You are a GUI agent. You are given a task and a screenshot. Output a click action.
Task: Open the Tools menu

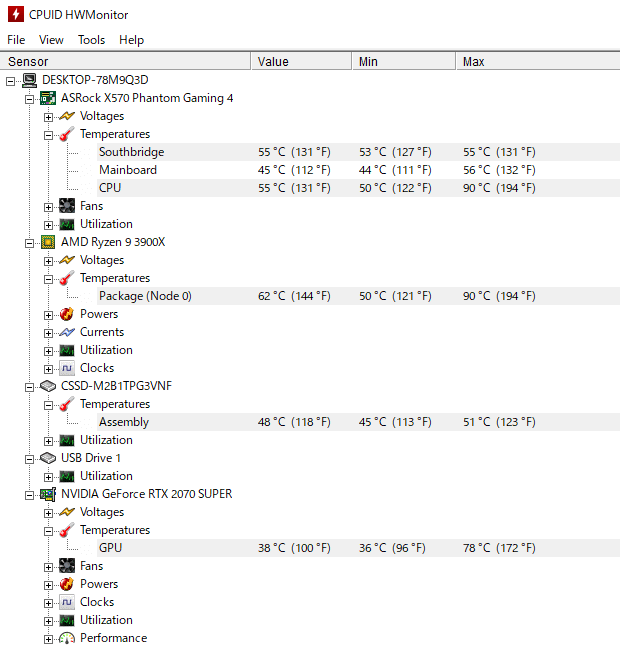point(91,40)
